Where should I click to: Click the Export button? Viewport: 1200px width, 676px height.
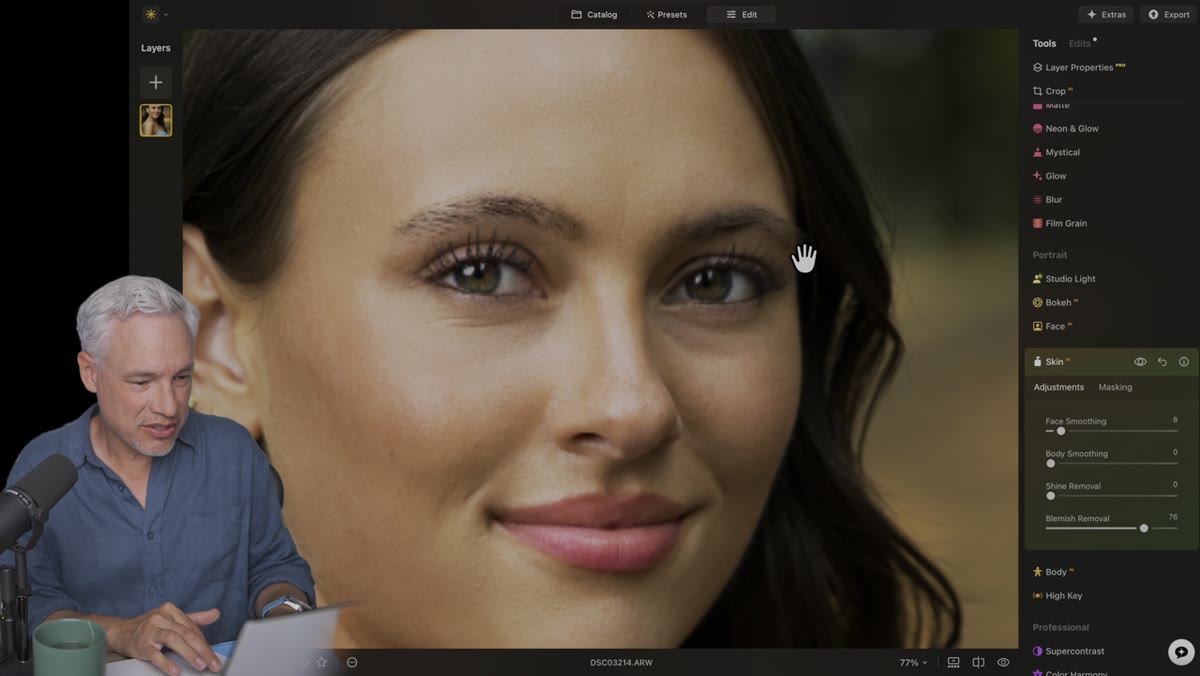point(1168,14)
